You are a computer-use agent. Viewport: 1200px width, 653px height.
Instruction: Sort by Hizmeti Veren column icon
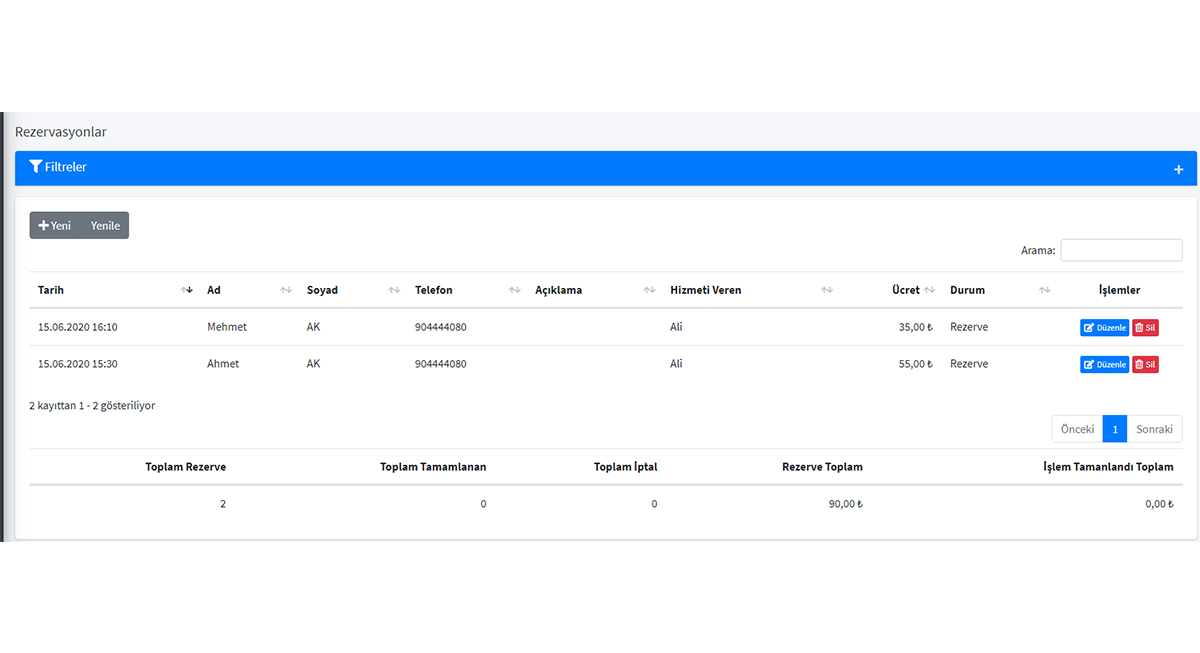(x=827, y=290)
